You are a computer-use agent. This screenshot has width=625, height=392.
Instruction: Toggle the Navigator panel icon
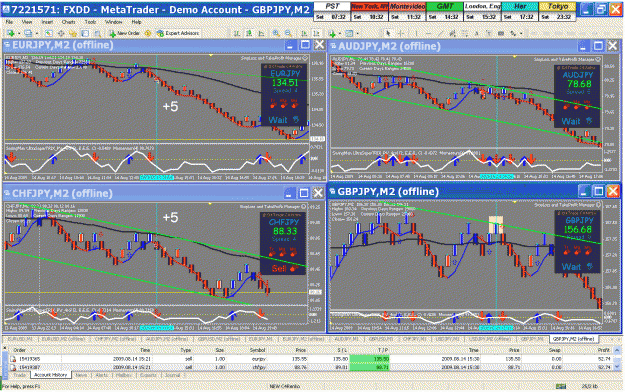tap(73, 33)
